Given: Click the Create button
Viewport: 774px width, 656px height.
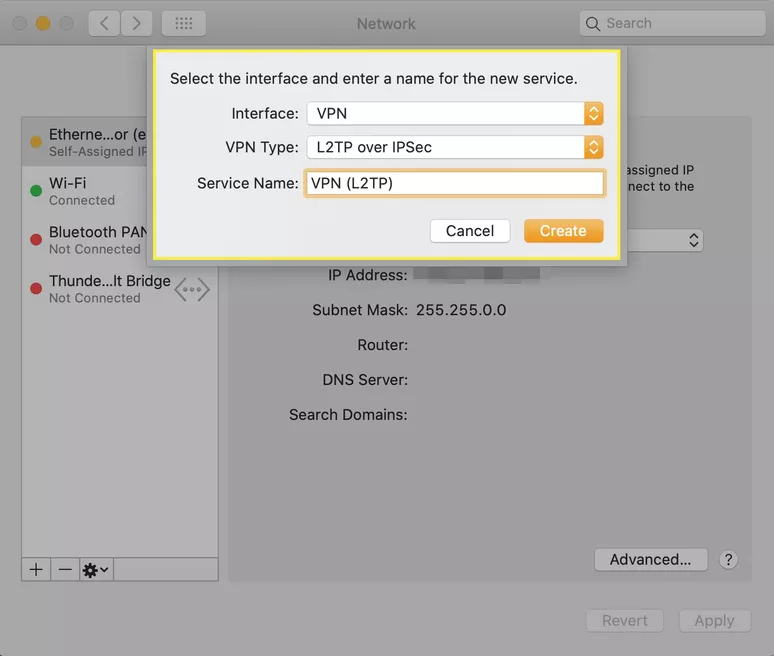Looking at the screenshot, I should point(563,231).
